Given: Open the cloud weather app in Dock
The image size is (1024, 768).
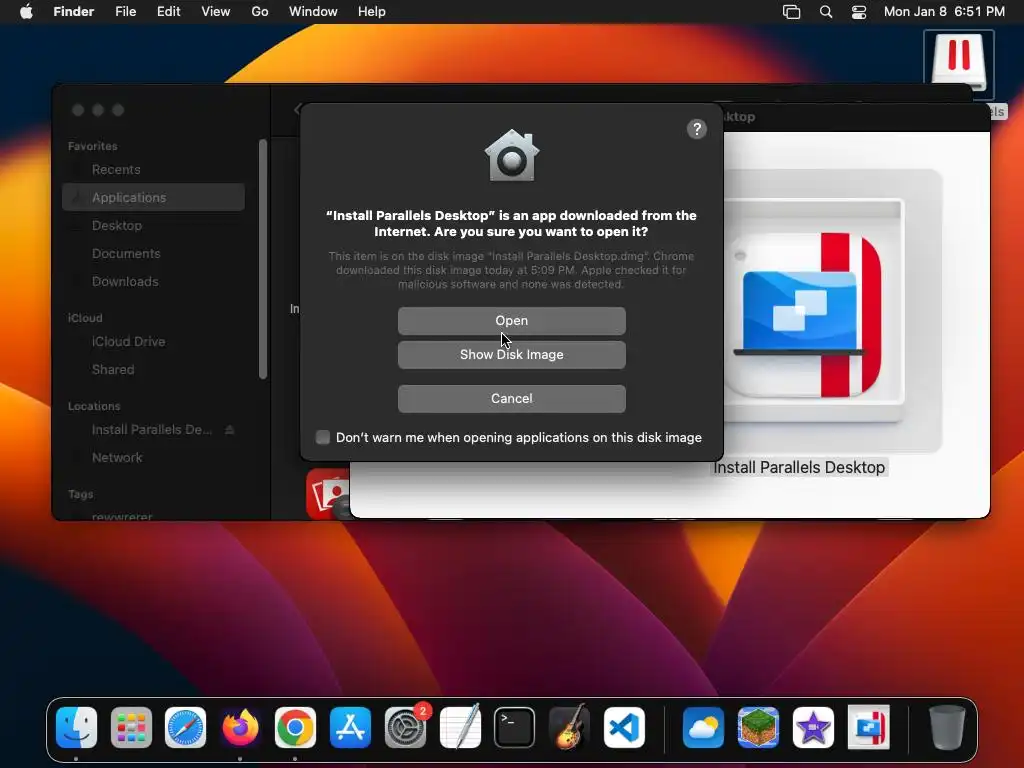Looking at the screenshot, I should click(703, 728).
